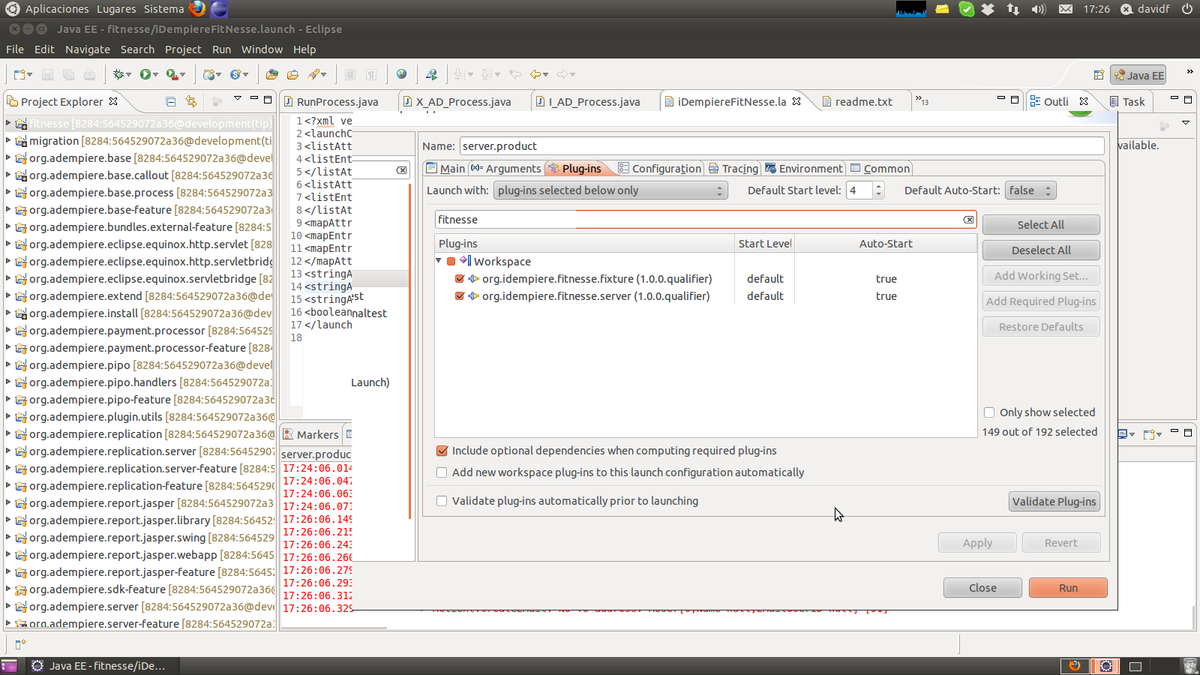
Task: Click the Deselect All button
Action: [1040, 250]
